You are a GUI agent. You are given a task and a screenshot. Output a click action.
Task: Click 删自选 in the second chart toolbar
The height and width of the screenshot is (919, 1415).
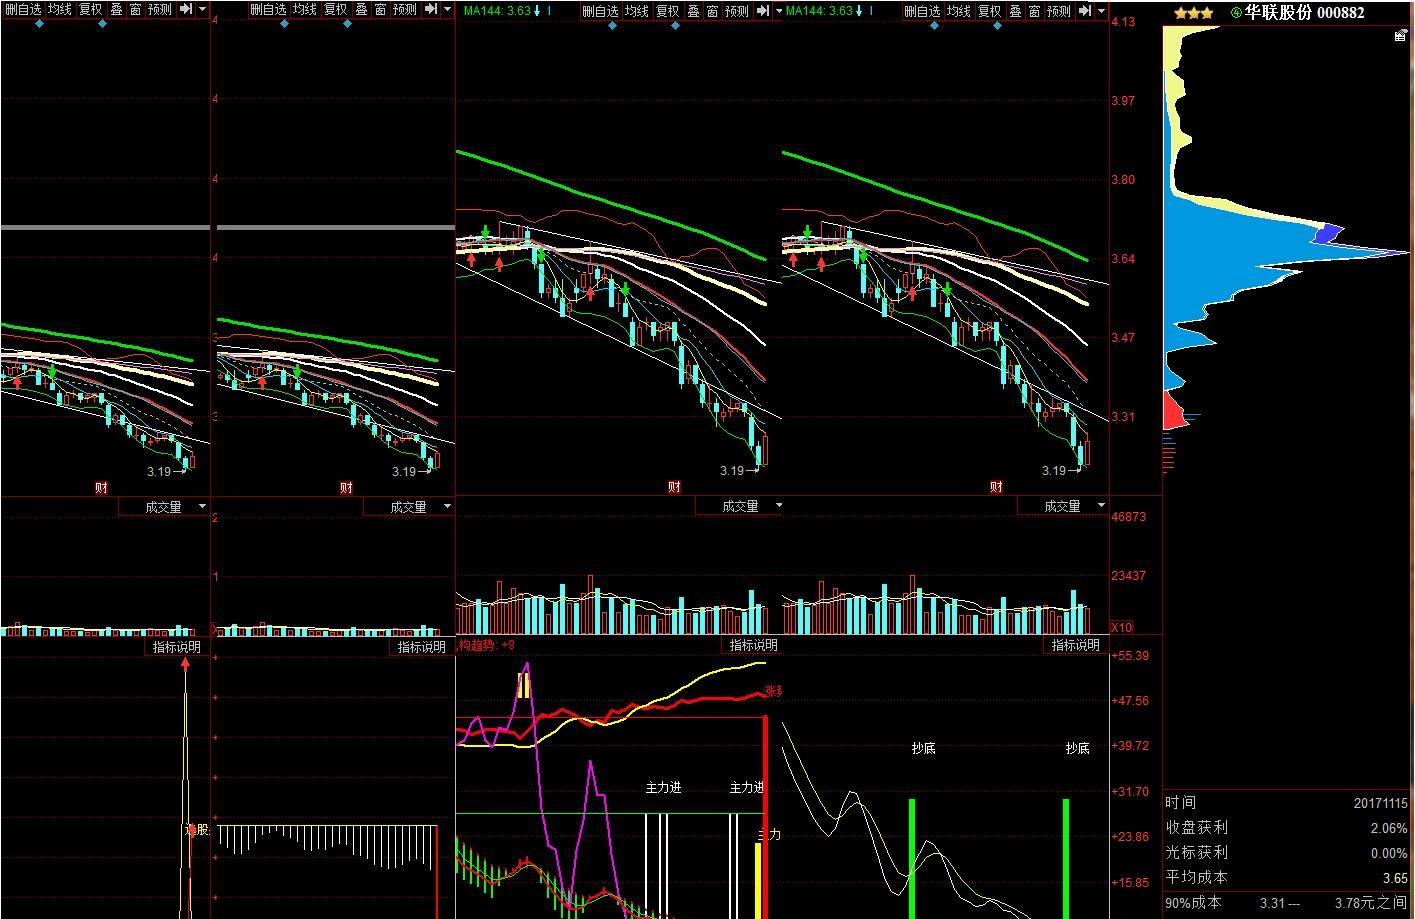click(x=268, y=10)
